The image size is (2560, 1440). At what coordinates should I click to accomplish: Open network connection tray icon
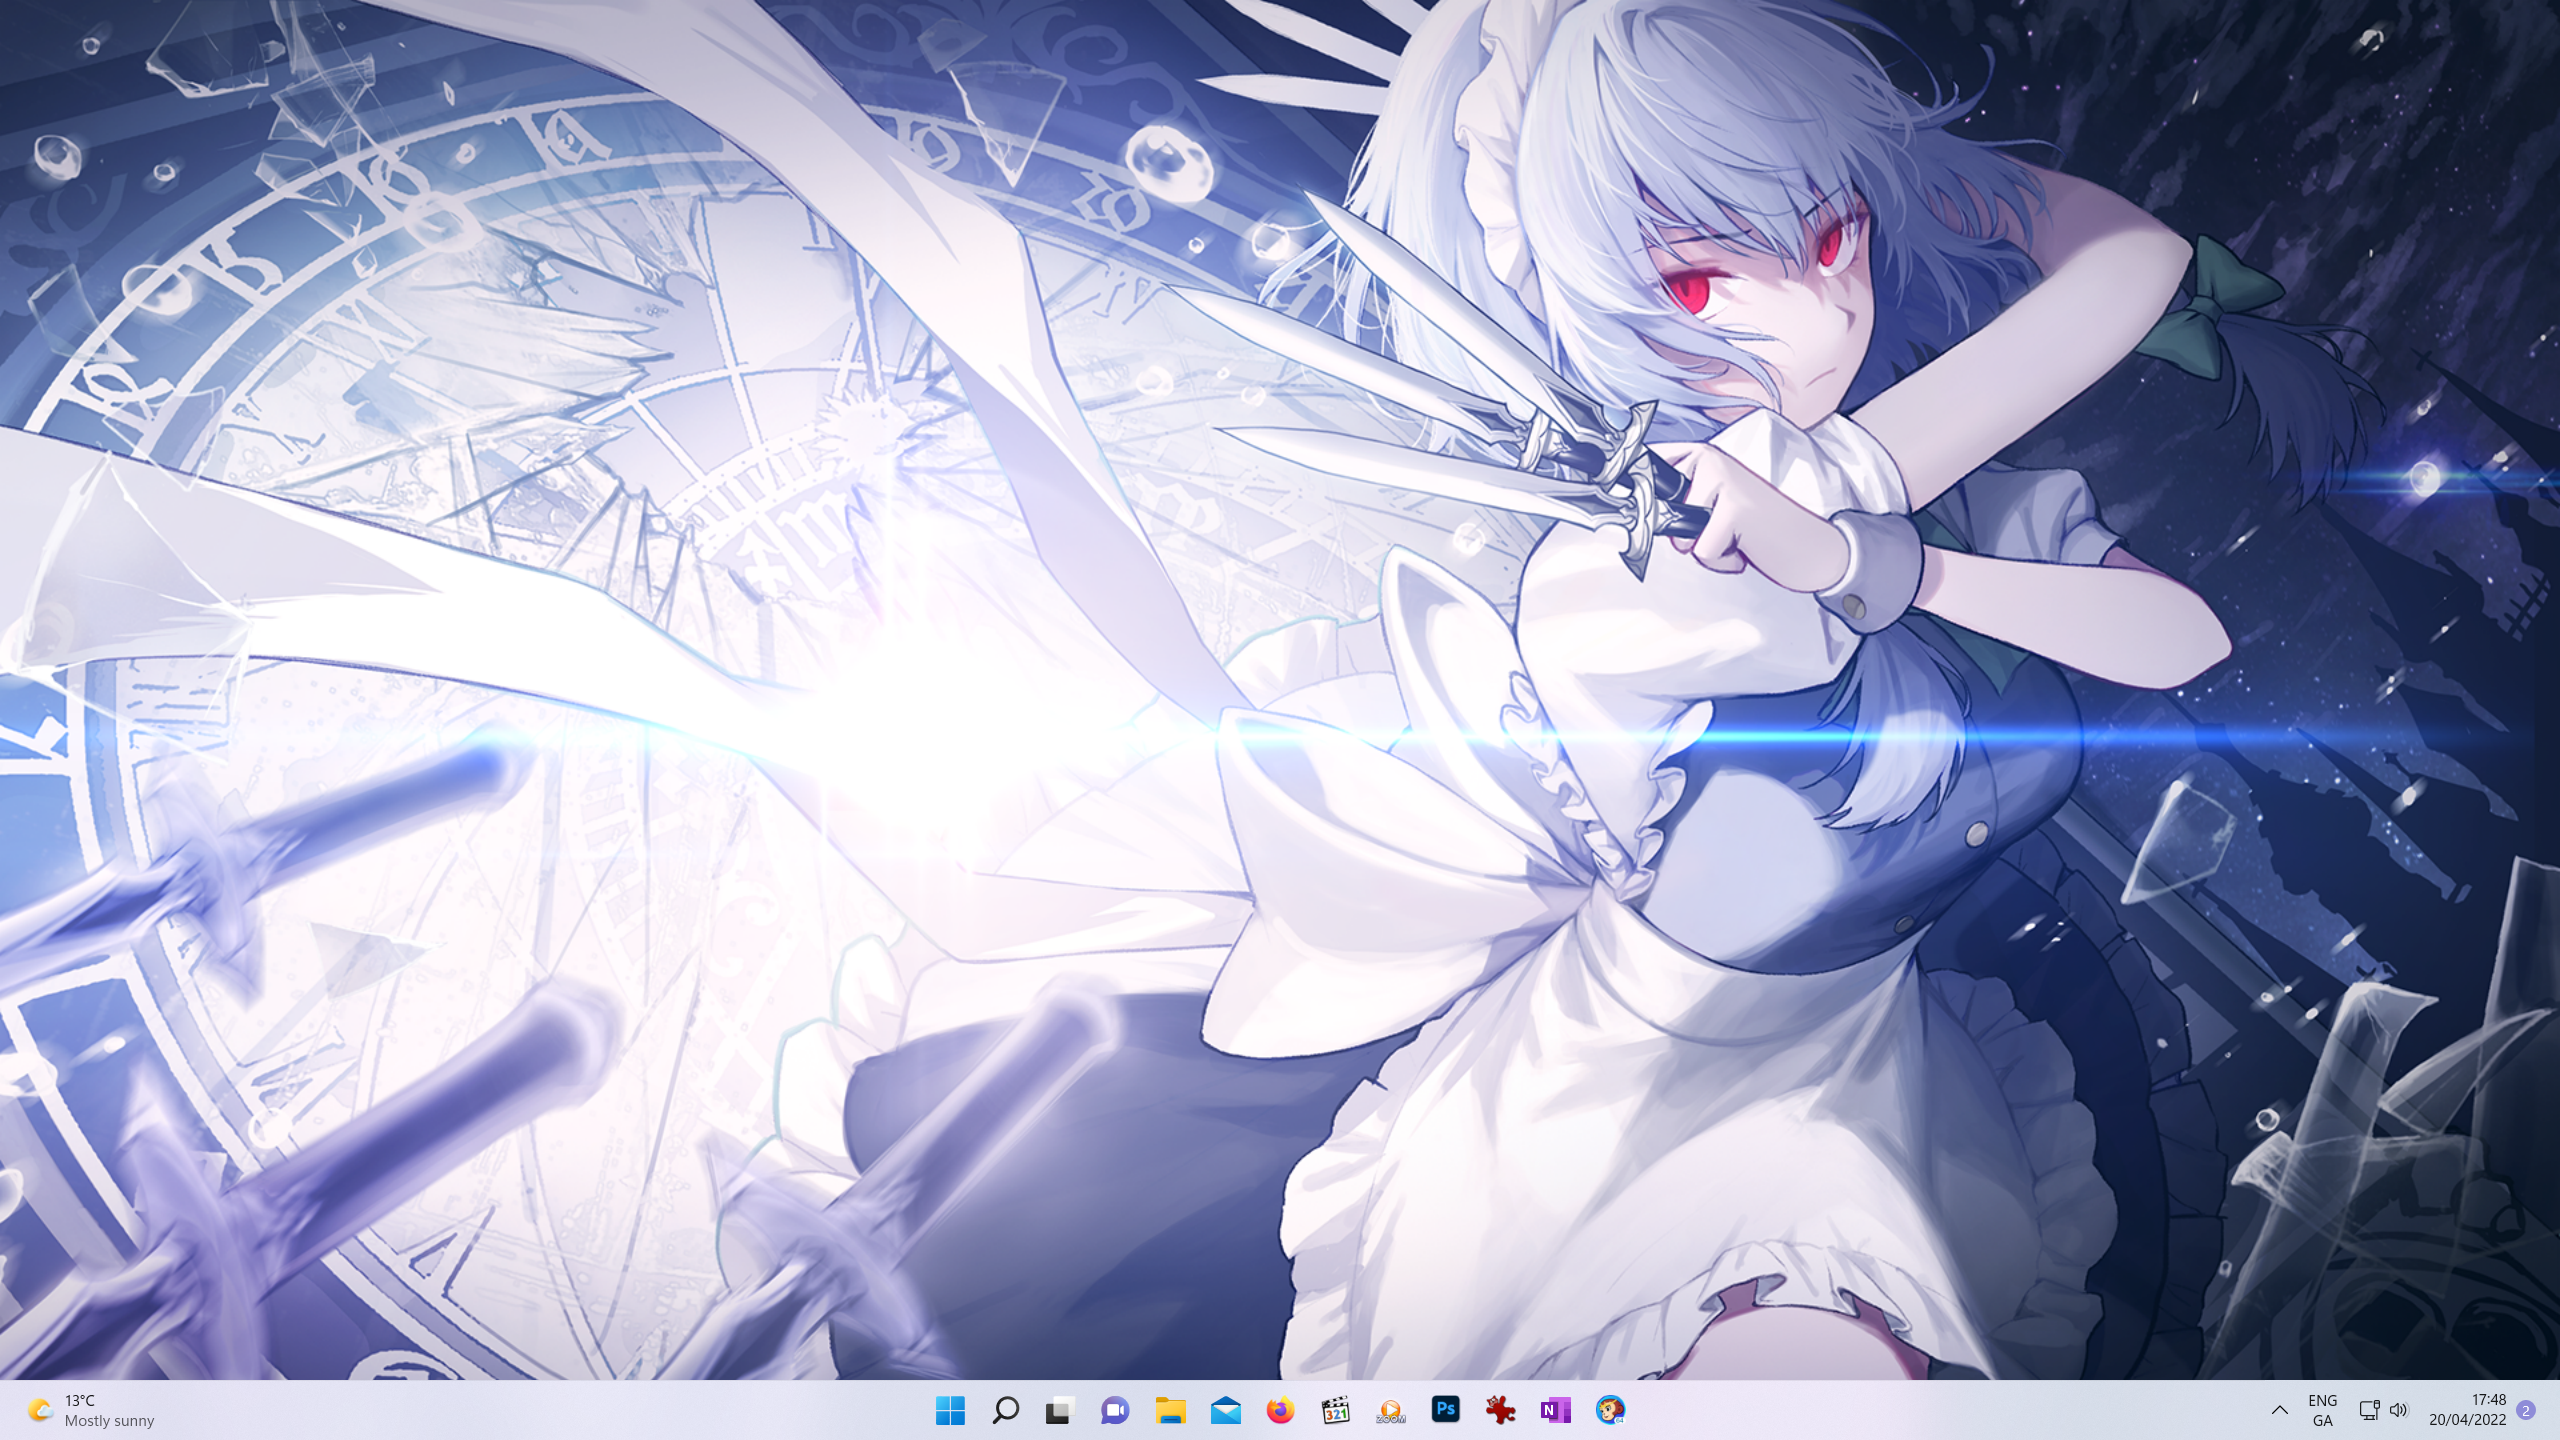coord(2368,1410)
